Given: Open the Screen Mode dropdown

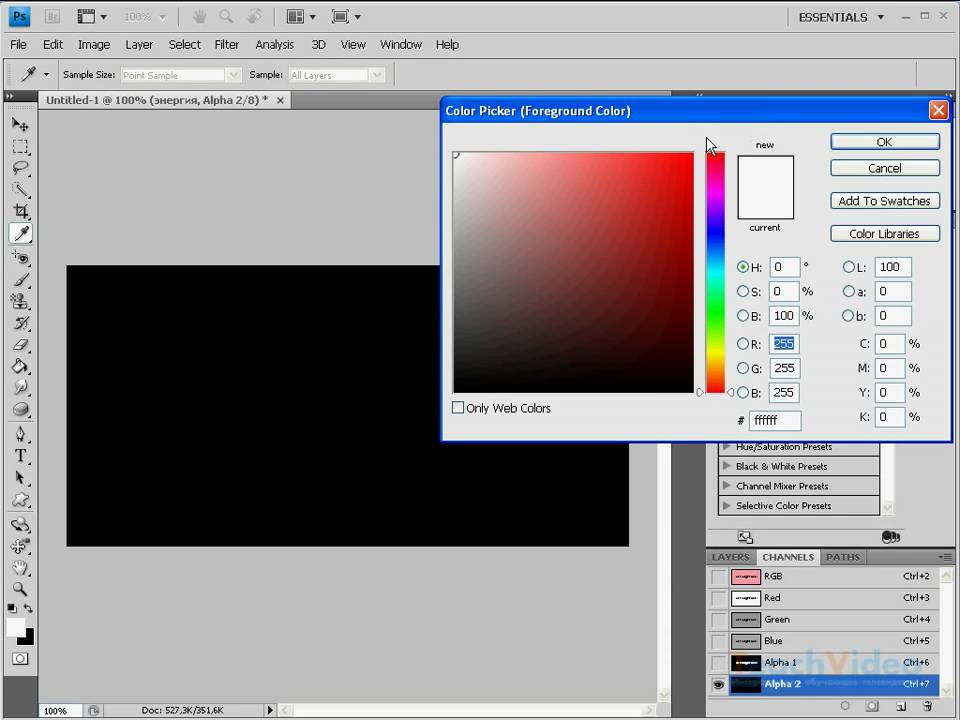Looking at the screenshot, I should [x=346, y=17].
